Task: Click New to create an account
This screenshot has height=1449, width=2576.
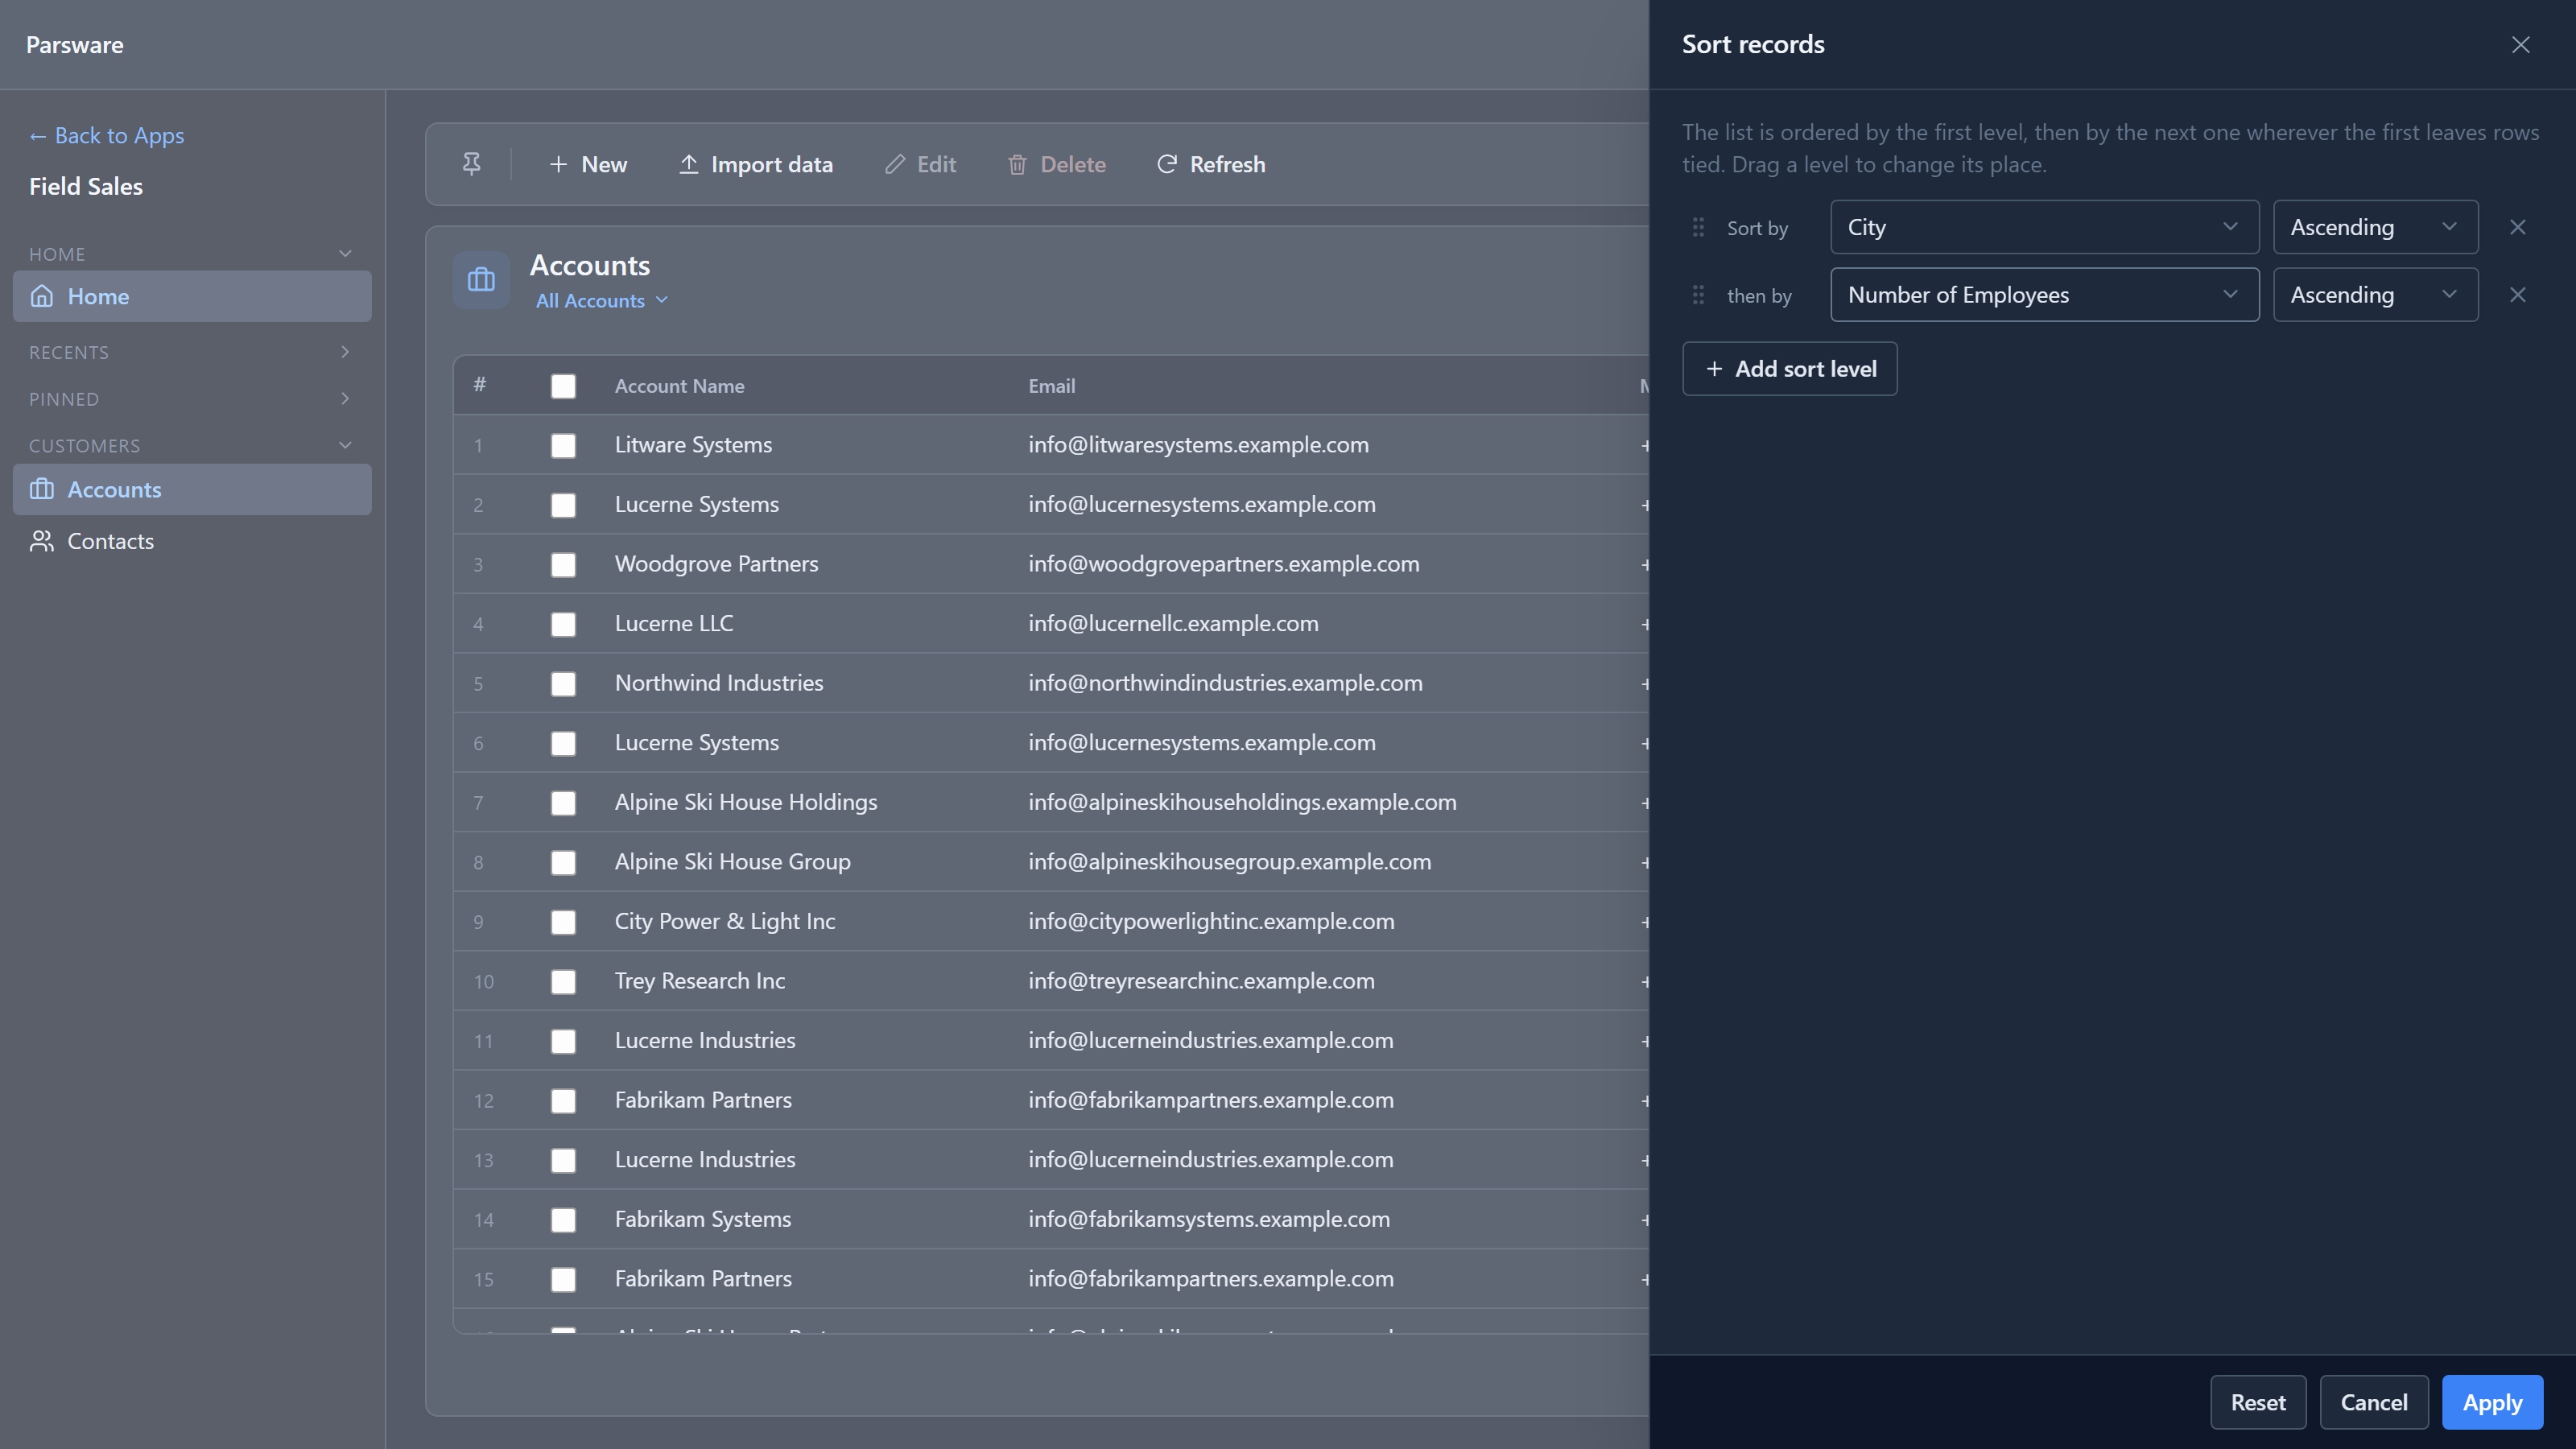Action: pos(588,164)
